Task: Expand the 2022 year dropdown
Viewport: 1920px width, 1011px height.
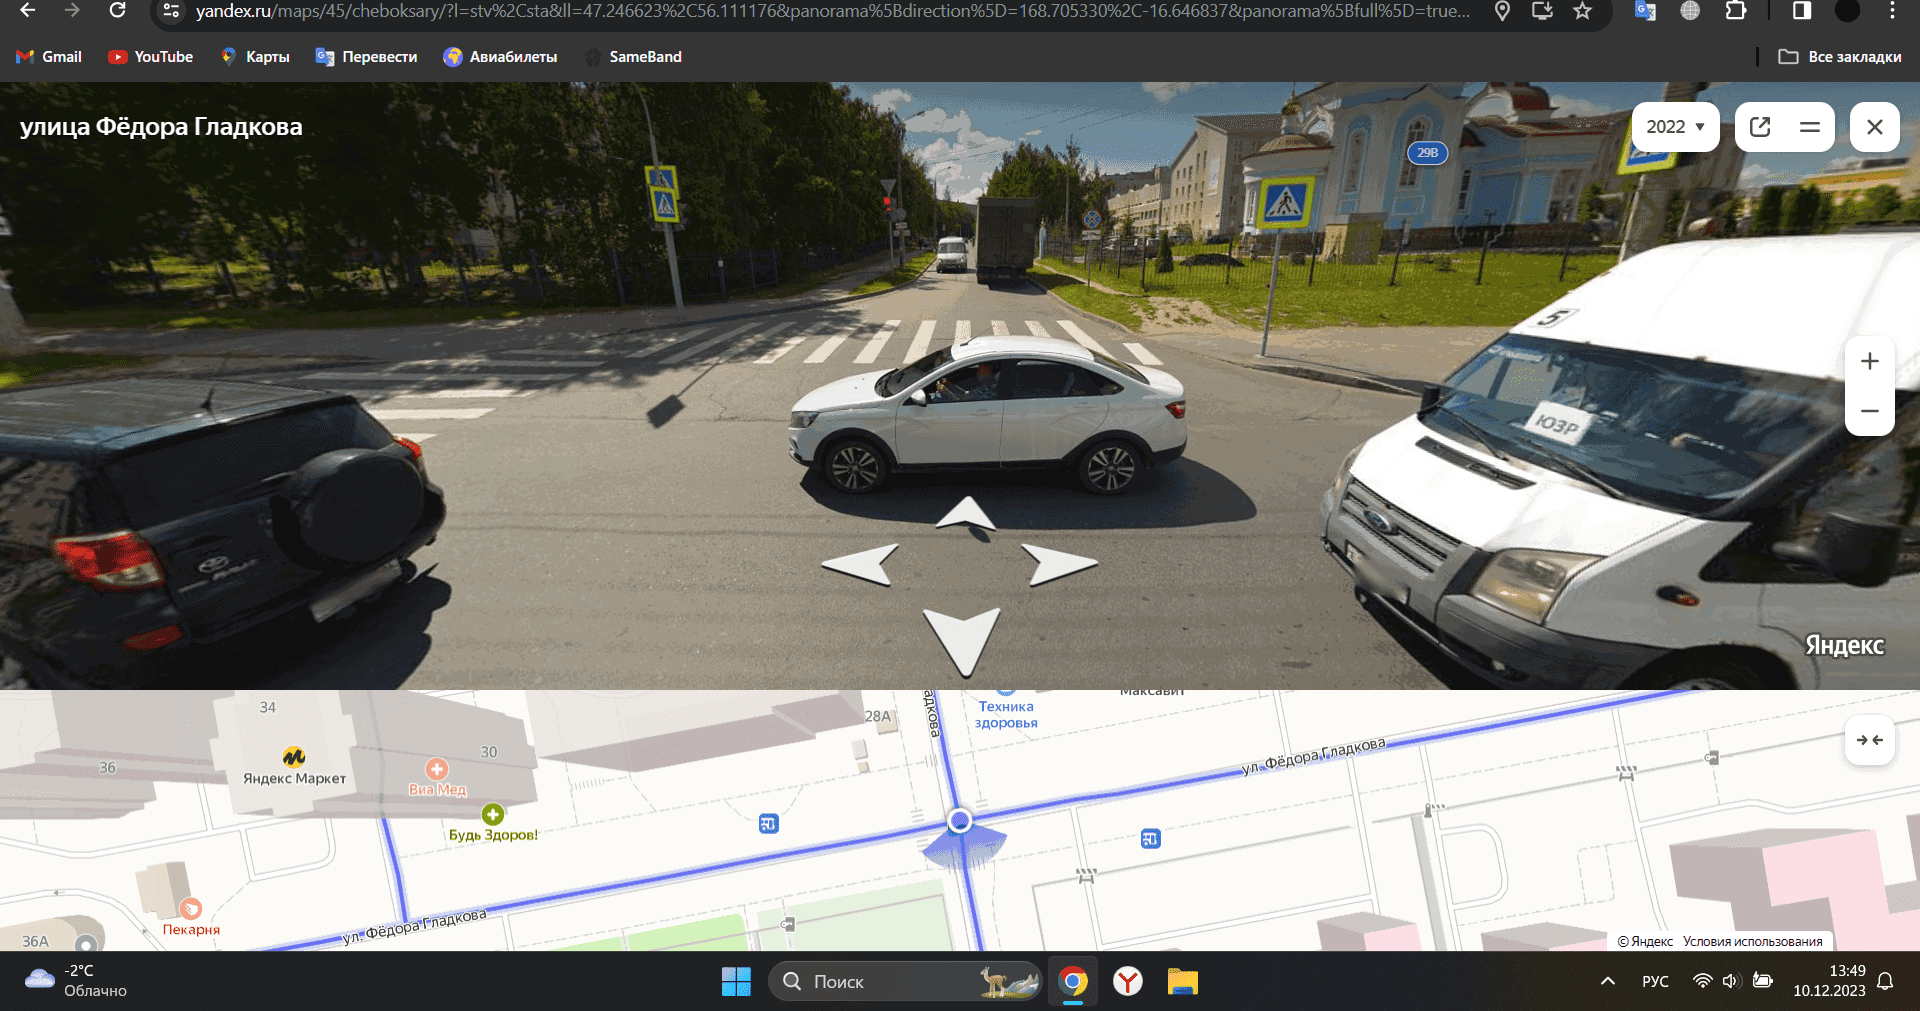Action: pyautogui.click(x=1675, y=127)
